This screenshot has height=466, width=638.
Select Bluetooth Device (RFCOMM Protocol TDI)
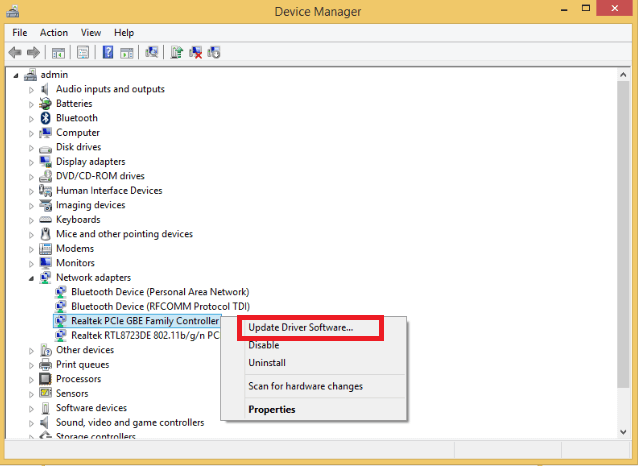160,306
